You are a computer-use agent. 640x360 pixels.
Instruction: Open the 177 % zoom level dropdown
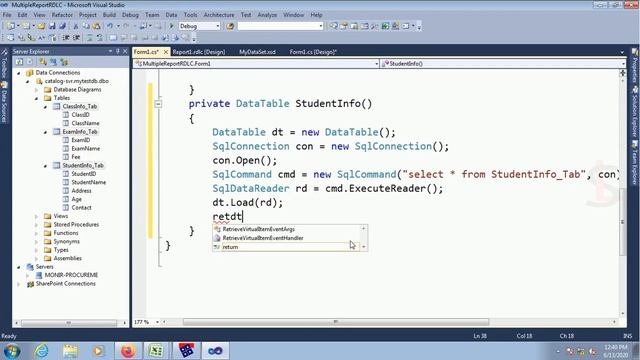pyautogui.click(x=157, y=322)
